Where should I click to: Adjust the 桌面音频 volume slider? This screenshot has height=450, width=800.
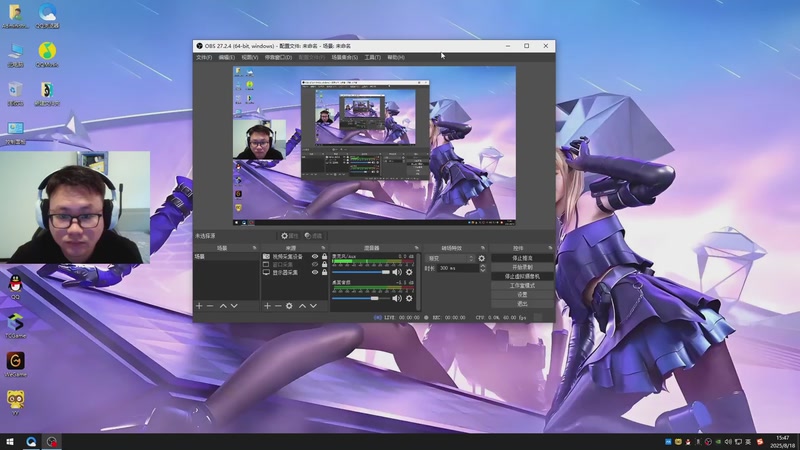(361, 298)
